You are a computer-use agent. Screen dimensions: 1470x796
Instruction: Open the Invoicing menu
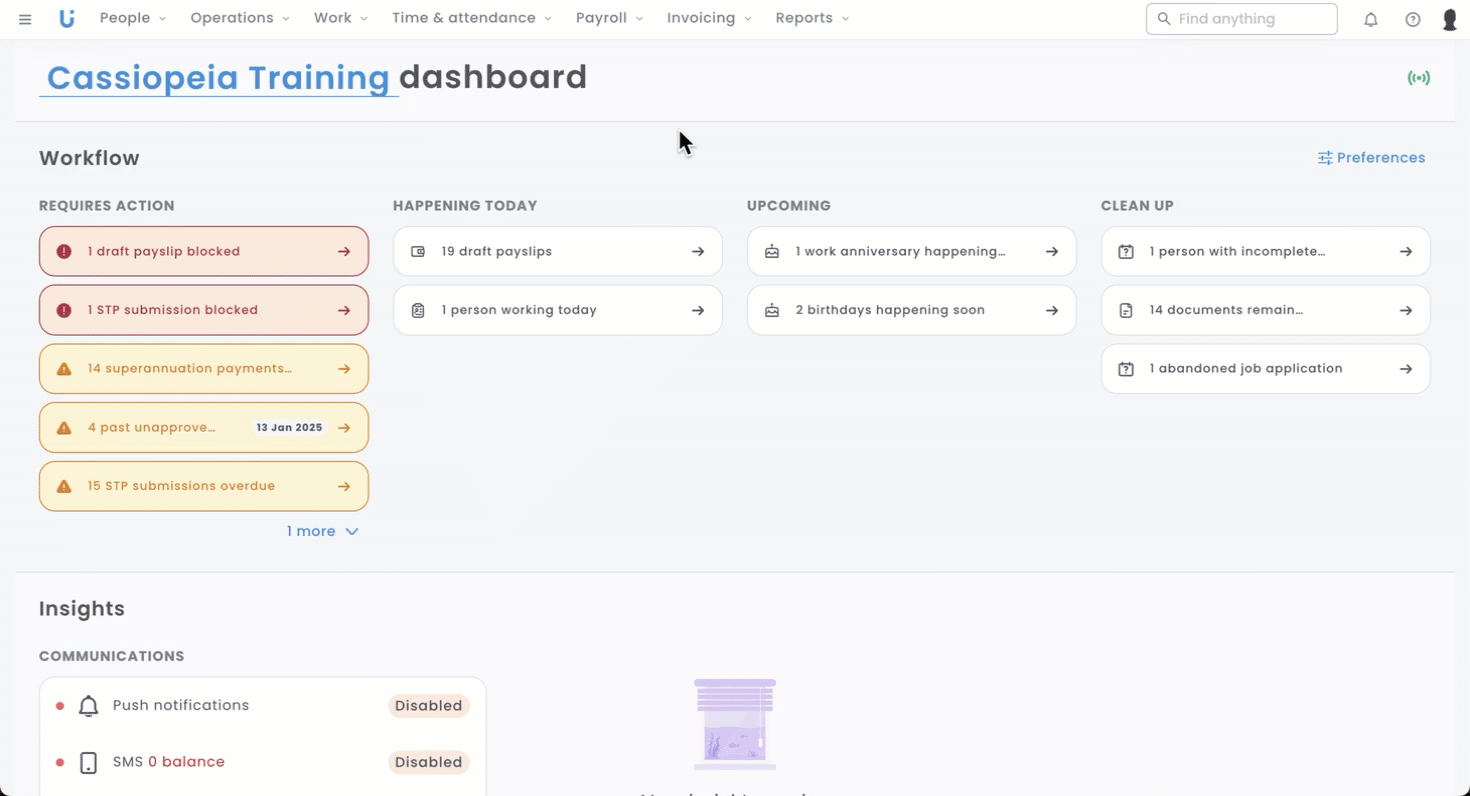(709, 19)
